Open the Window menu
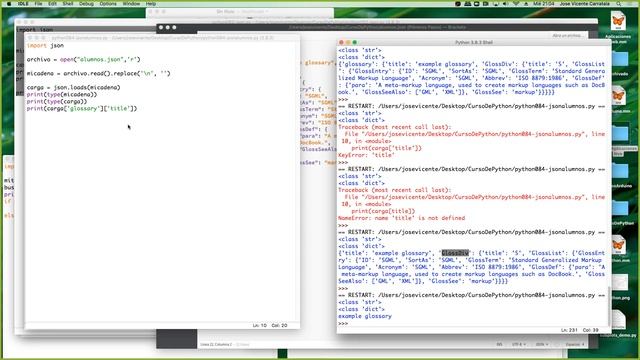Image resolution: width=640 pixels, height=360 pixels. (131, 4)
